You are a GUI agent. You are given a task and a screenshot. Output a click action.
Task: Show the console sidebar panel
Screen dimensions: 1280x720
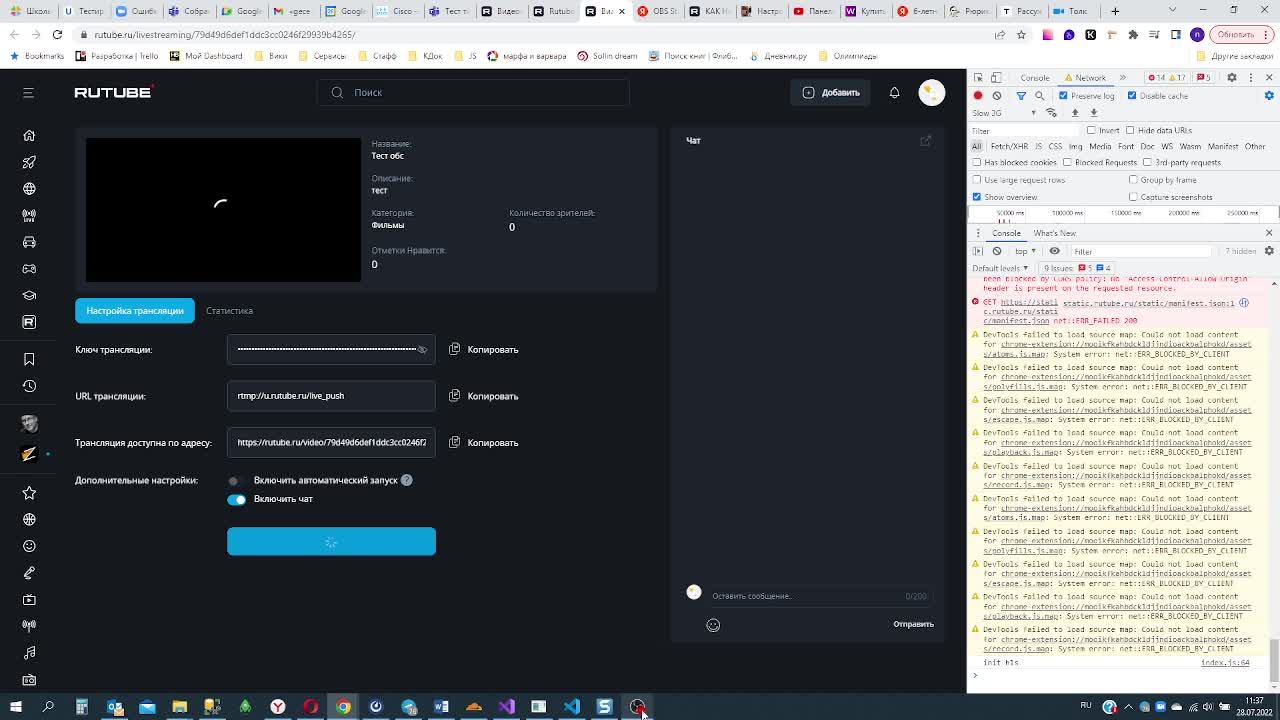click(x=979, y=251)
